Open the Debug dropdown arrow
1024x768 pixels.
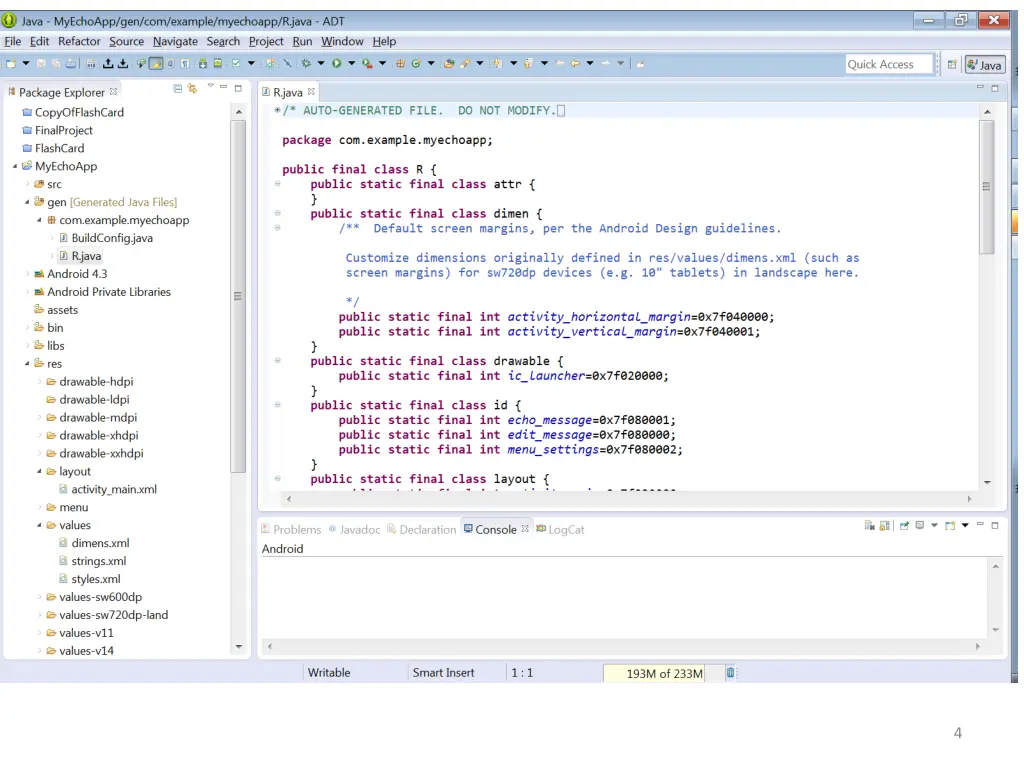click(x=321, y=63)
